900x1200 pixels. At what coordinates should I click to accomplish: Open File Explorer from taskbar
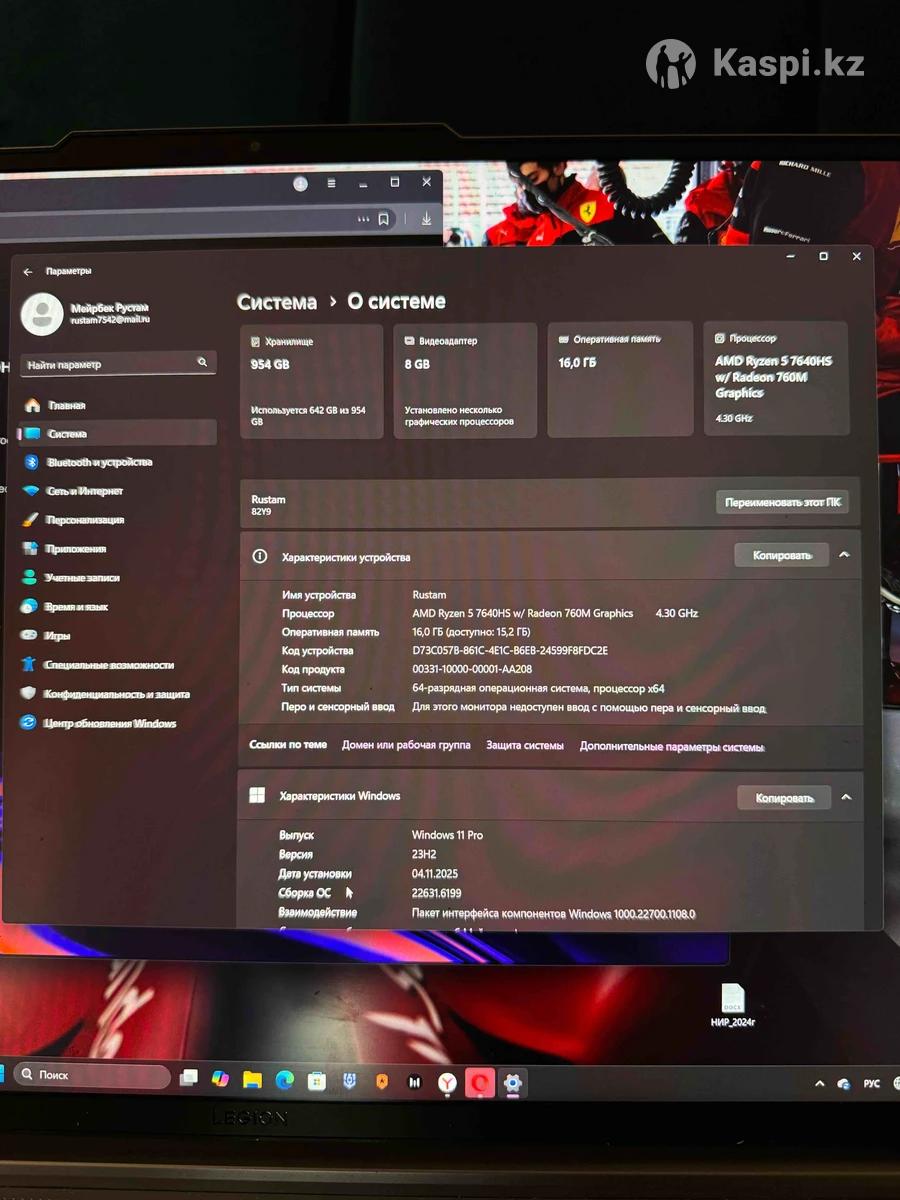[252, 1080]
